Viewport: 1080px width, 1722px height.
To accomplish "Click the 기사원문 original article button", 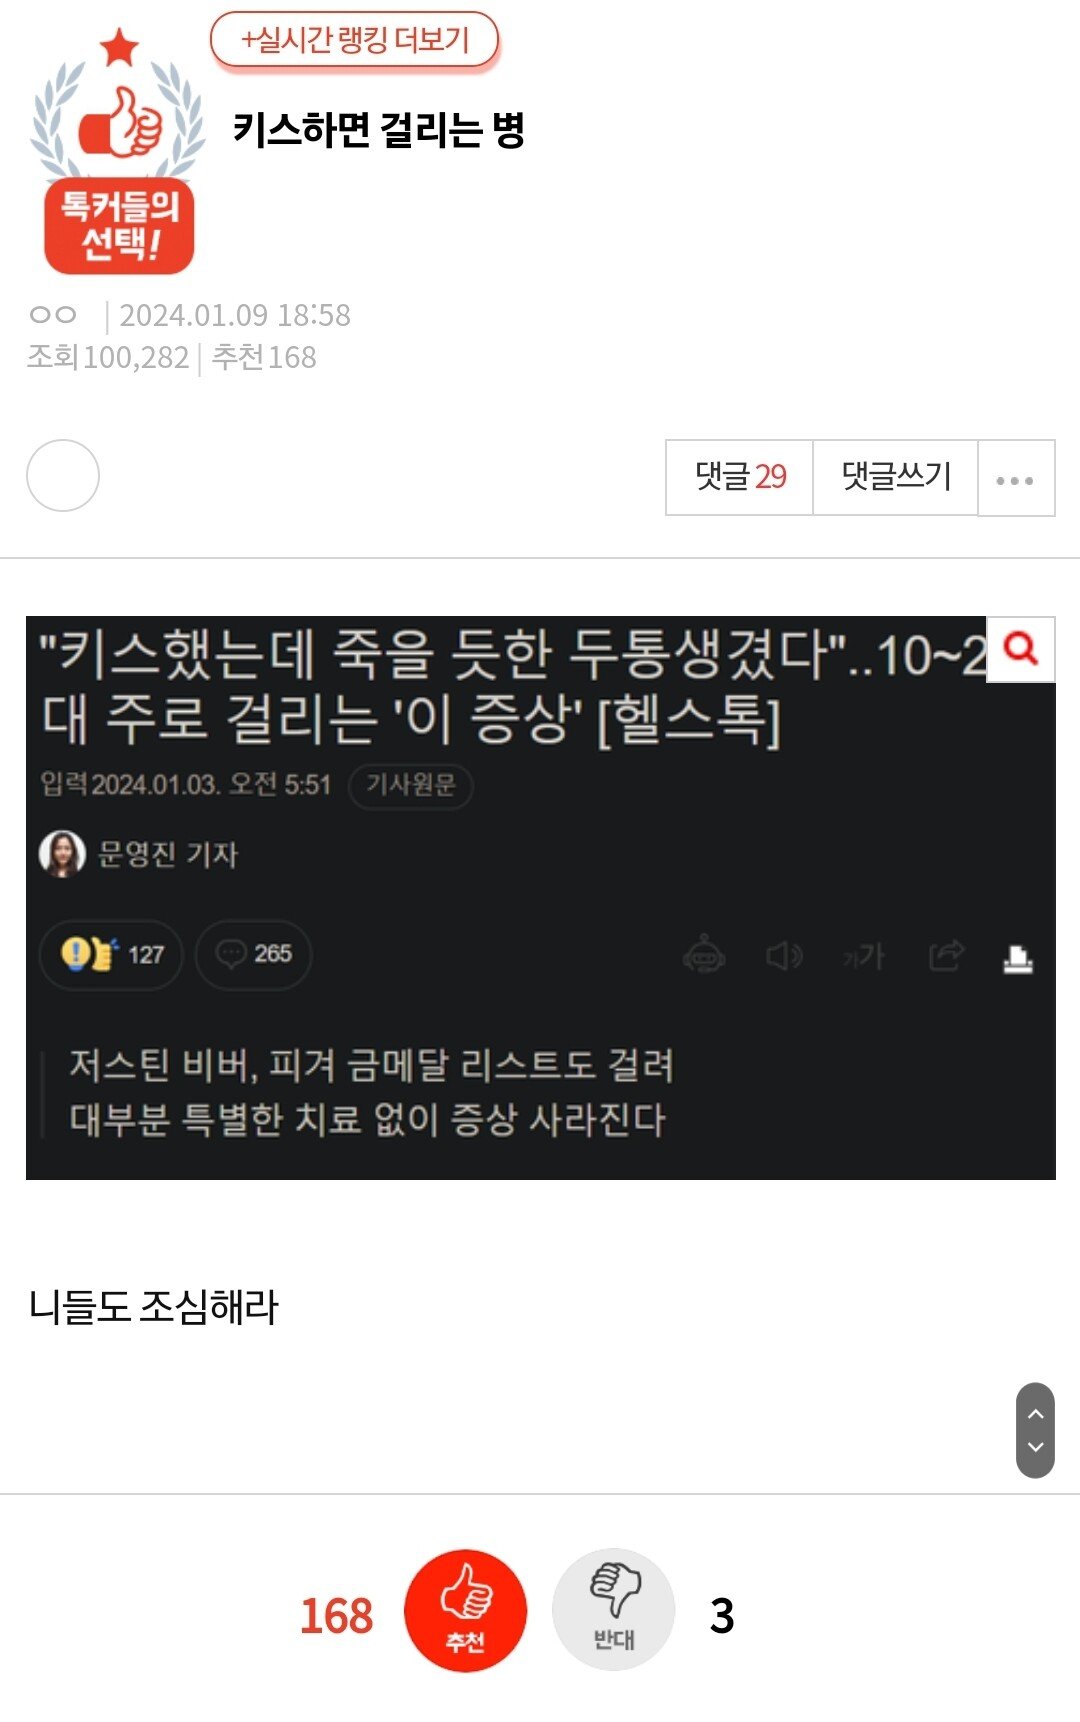I will 410,785.
